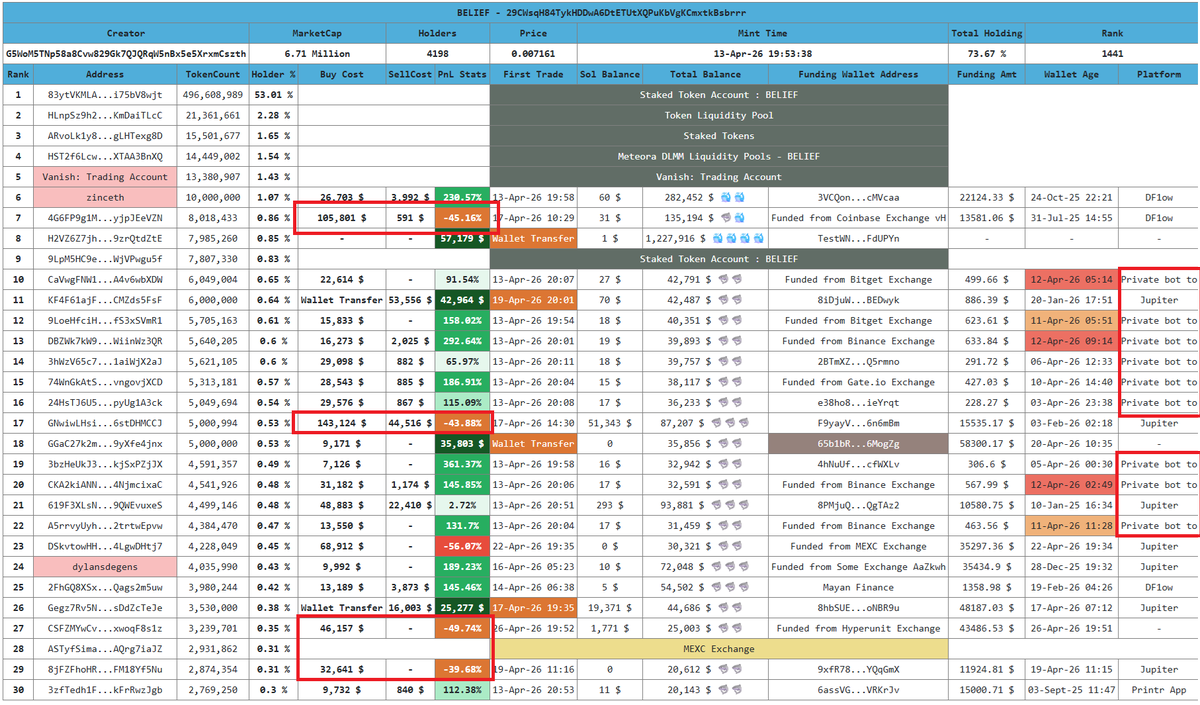Click the 143,124 $ buy cost
Screen dimensions: 1200x705
(x=341, y=423)
